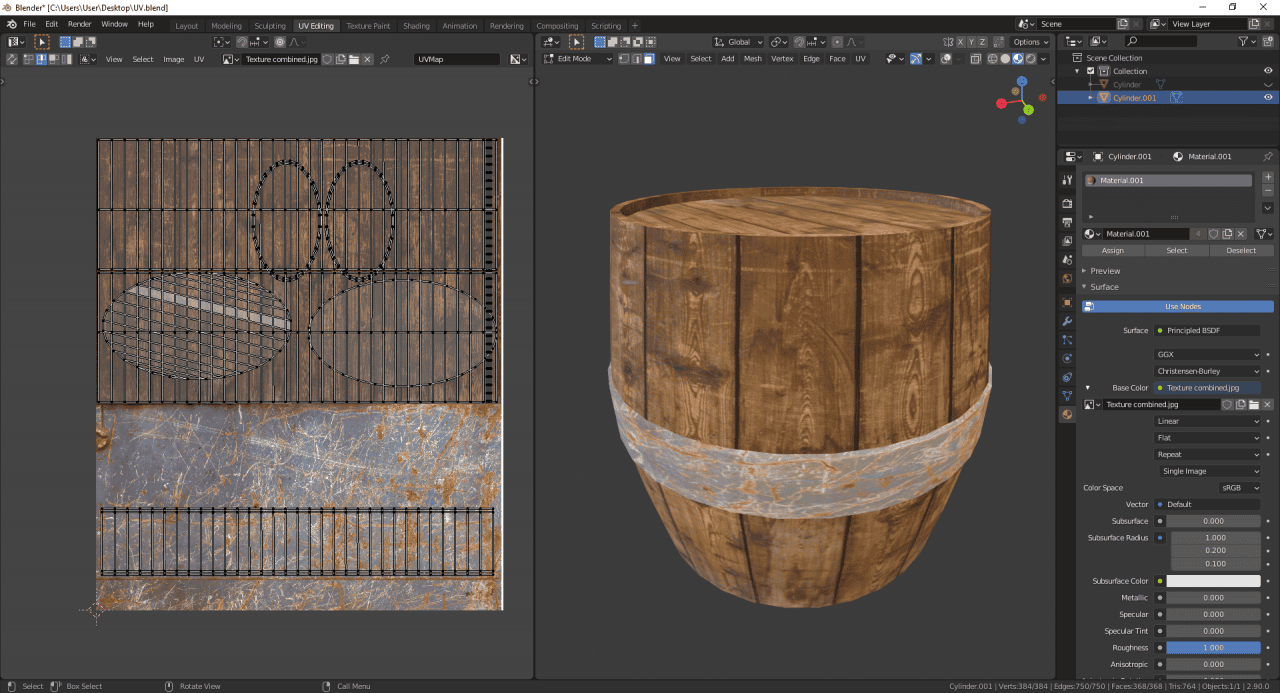
Task: Select the Edge select mode icon
Action: (x=637, y=58)
